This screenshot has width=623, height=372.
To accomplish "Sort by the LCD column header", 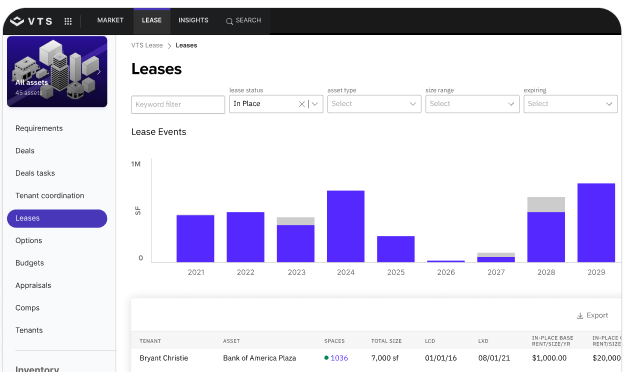I will (430, 341).
